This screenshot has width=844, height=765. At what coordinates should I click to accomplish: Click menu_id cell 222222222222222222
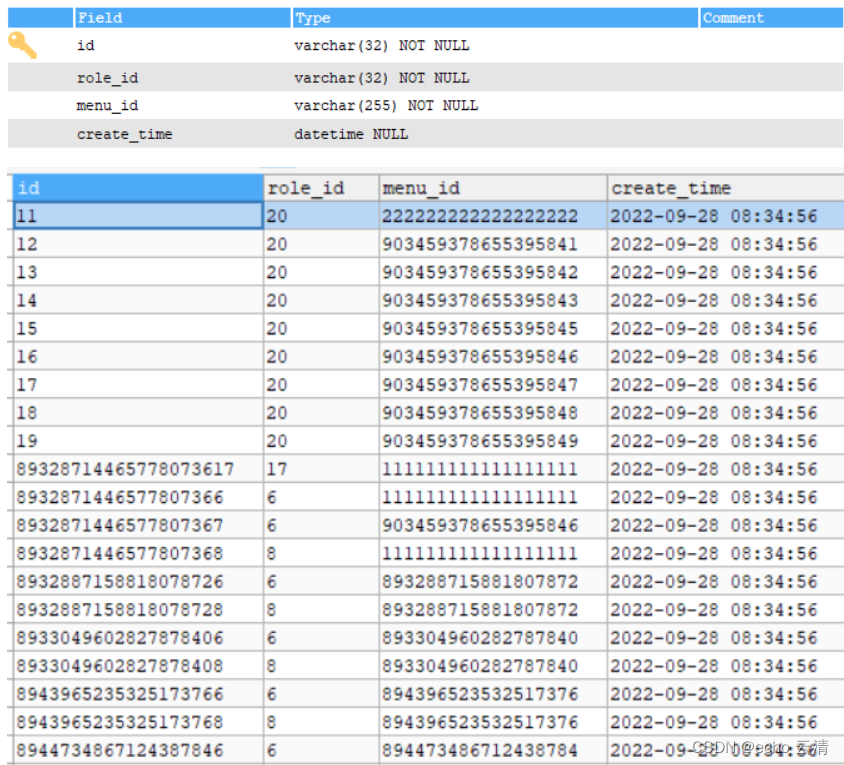click(493, 216)
